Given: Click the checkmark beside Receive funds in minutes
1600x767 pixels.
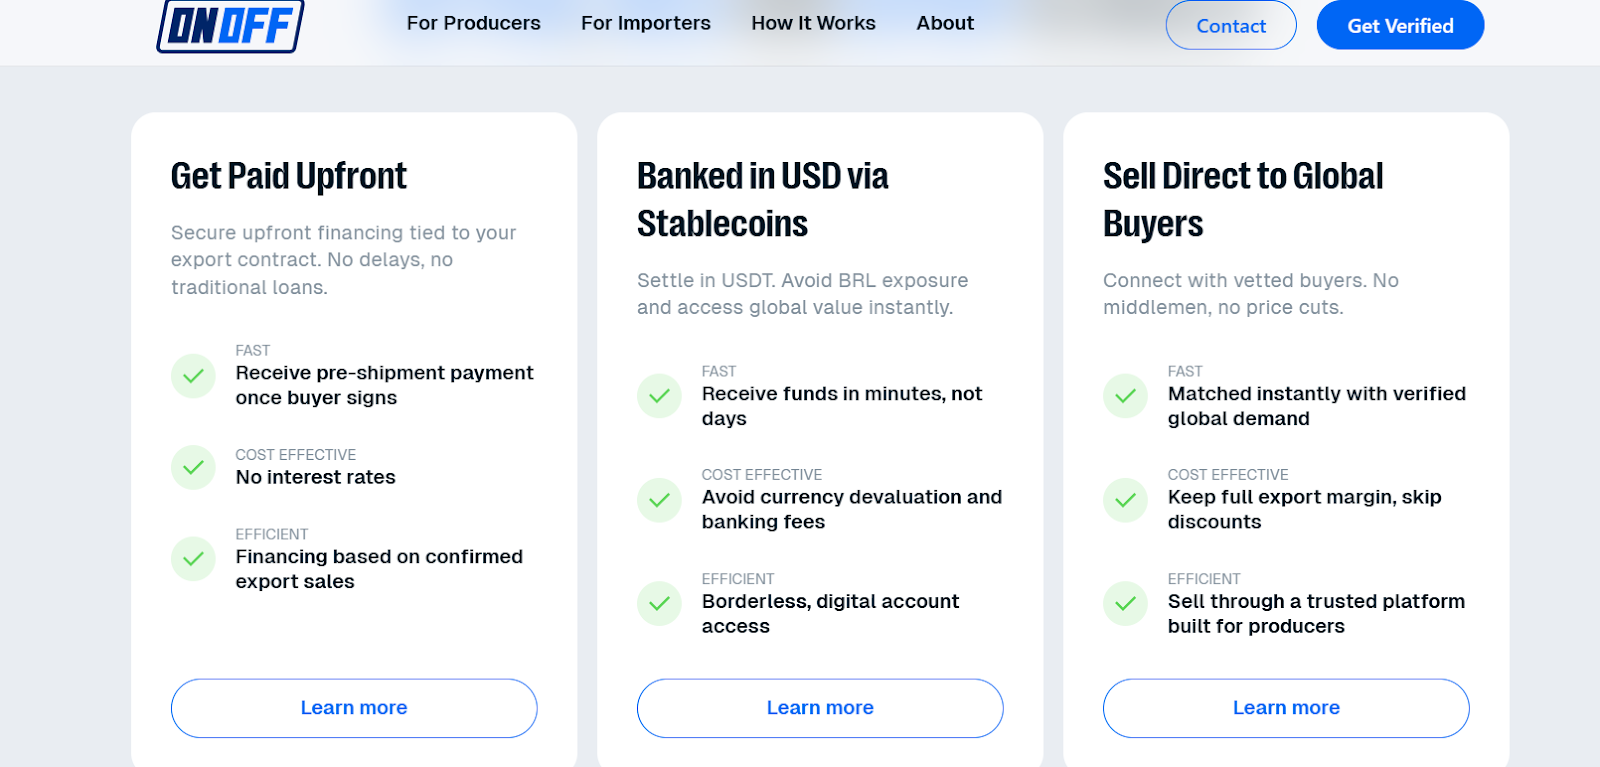Looking at the screenshot, I should (659, 397).
